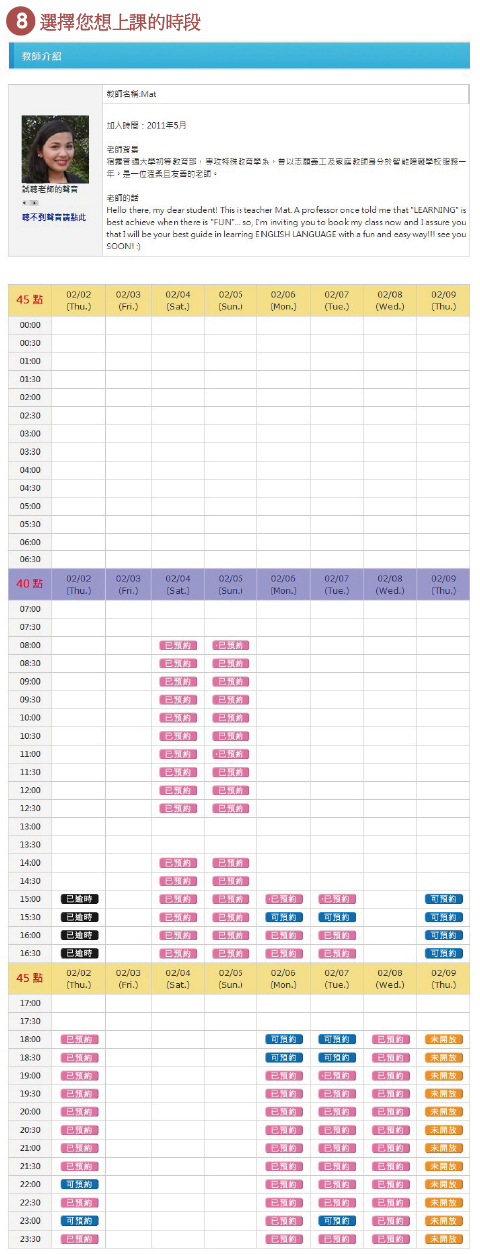Reserve the 15:30 slot on 02/07 Tuesday
The width and height of the screenshot is (480, 1254).
click(x=337, y=917)
